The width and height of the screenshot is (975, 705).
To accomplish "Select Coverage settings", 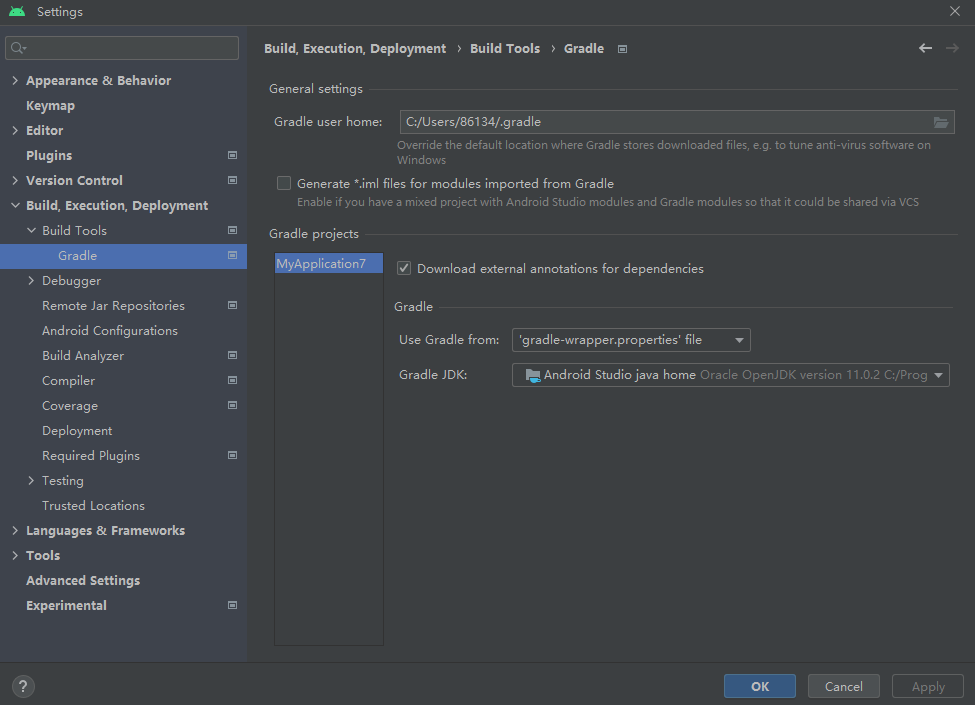I will click(x=70, y=406).
